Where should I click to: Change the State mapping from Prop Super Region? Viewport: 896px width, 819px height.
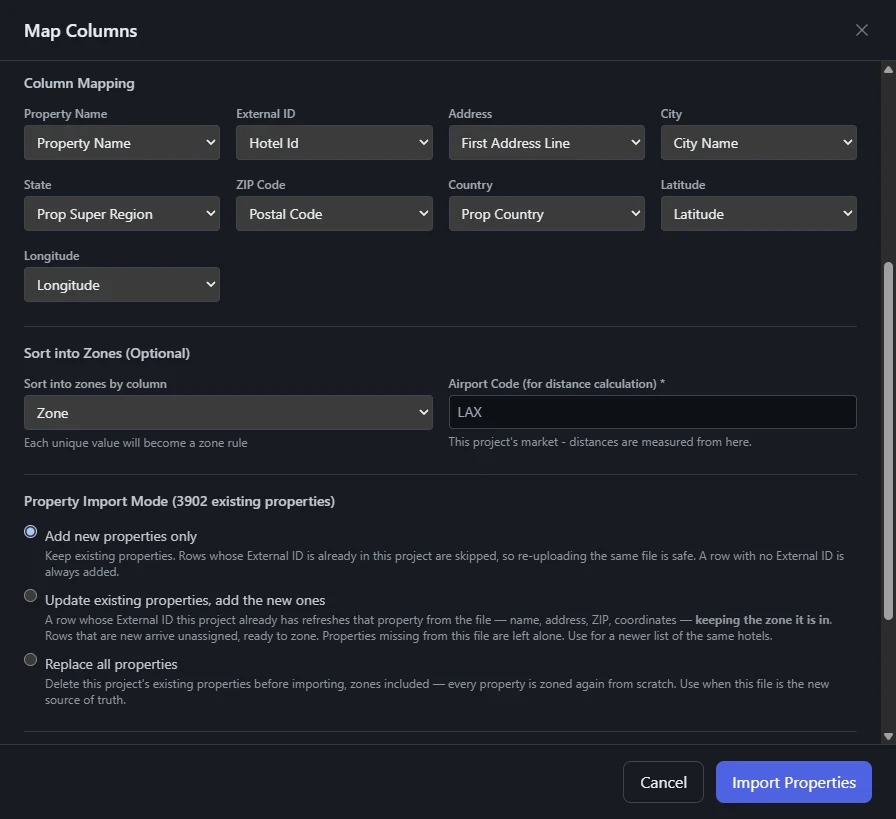(x=122, y=214)
